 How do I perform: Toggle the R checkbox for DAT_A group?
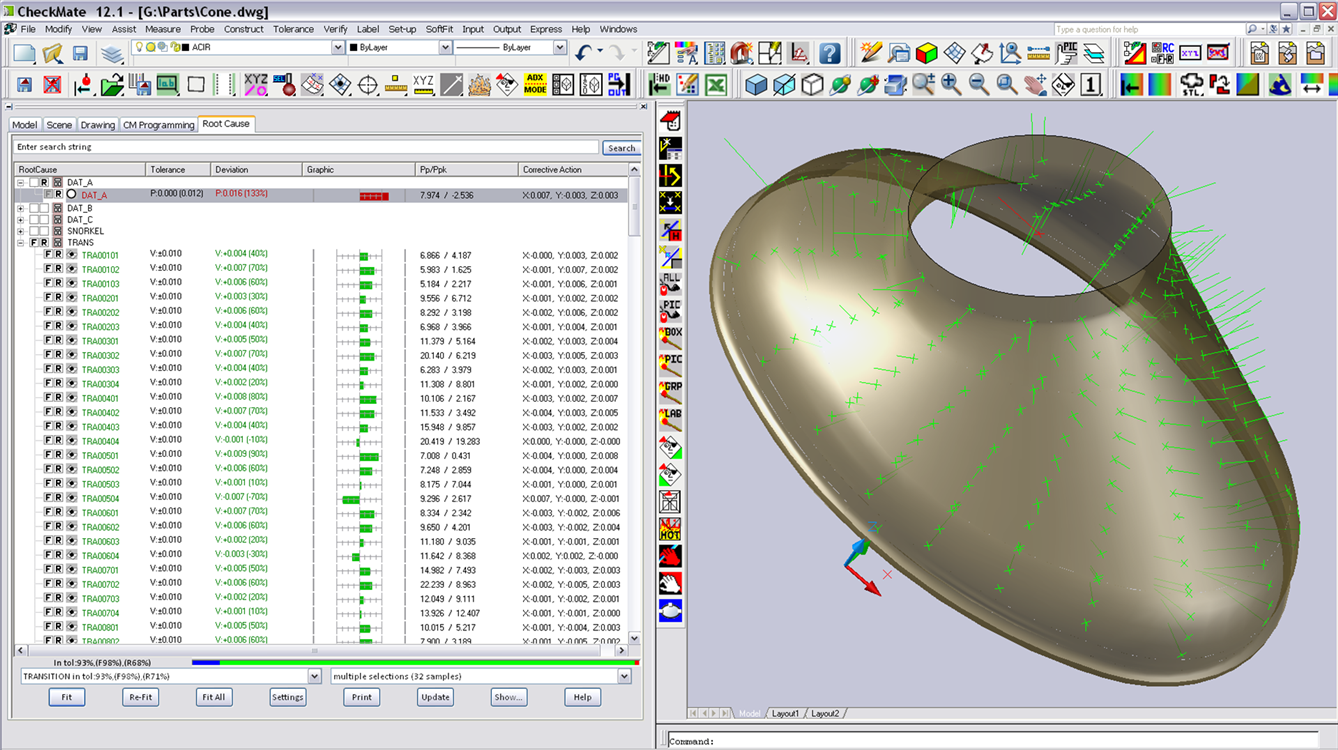click(x=45, y=183)
